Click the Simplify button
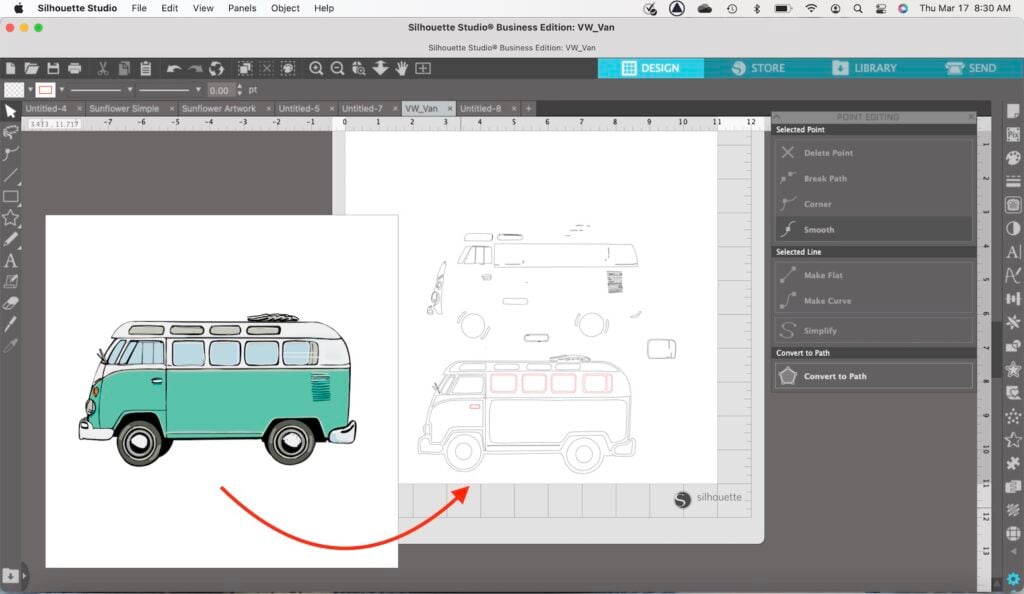 coord(874,330)
